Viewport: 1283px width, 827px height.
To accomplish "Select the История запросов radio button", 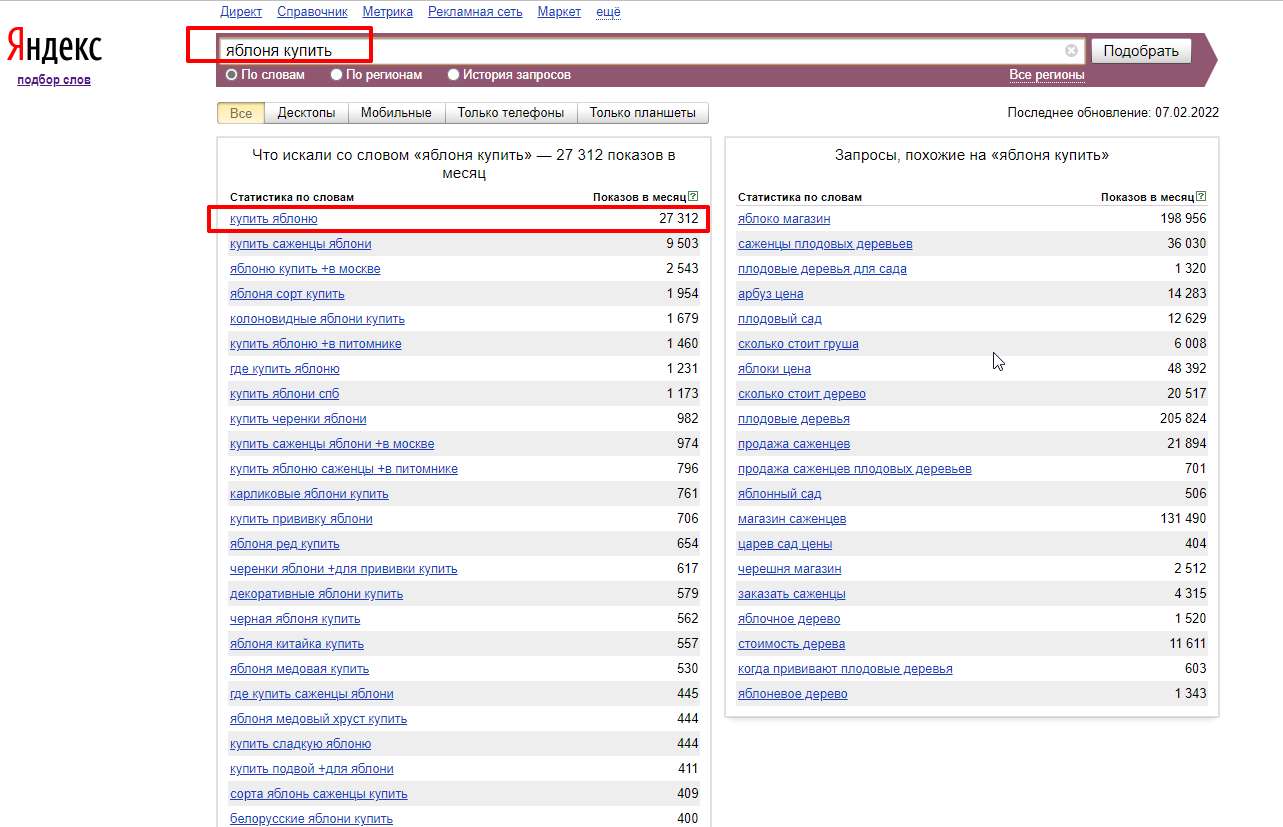I will tap(454, 75).
